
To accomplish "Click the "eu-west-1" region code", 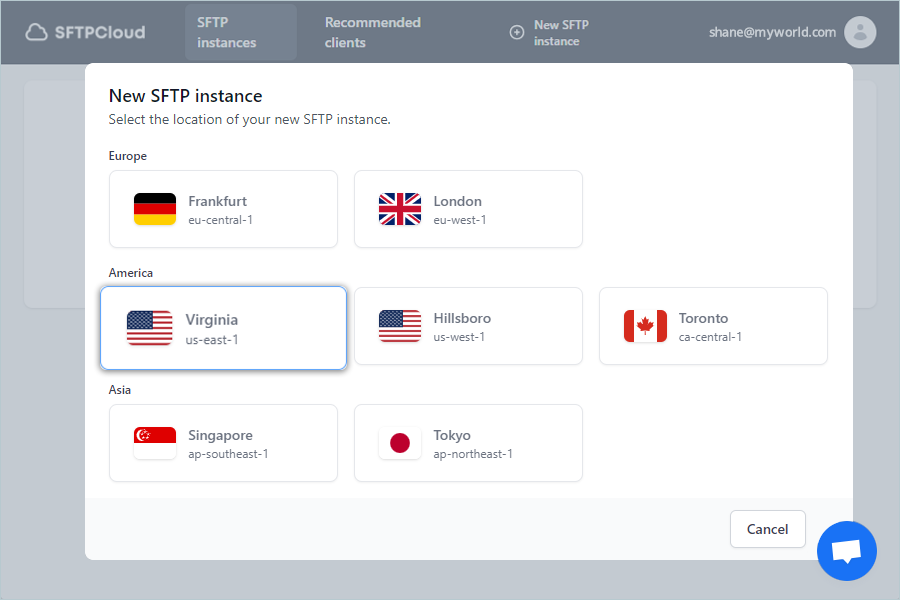I will [x=460, y=220].
